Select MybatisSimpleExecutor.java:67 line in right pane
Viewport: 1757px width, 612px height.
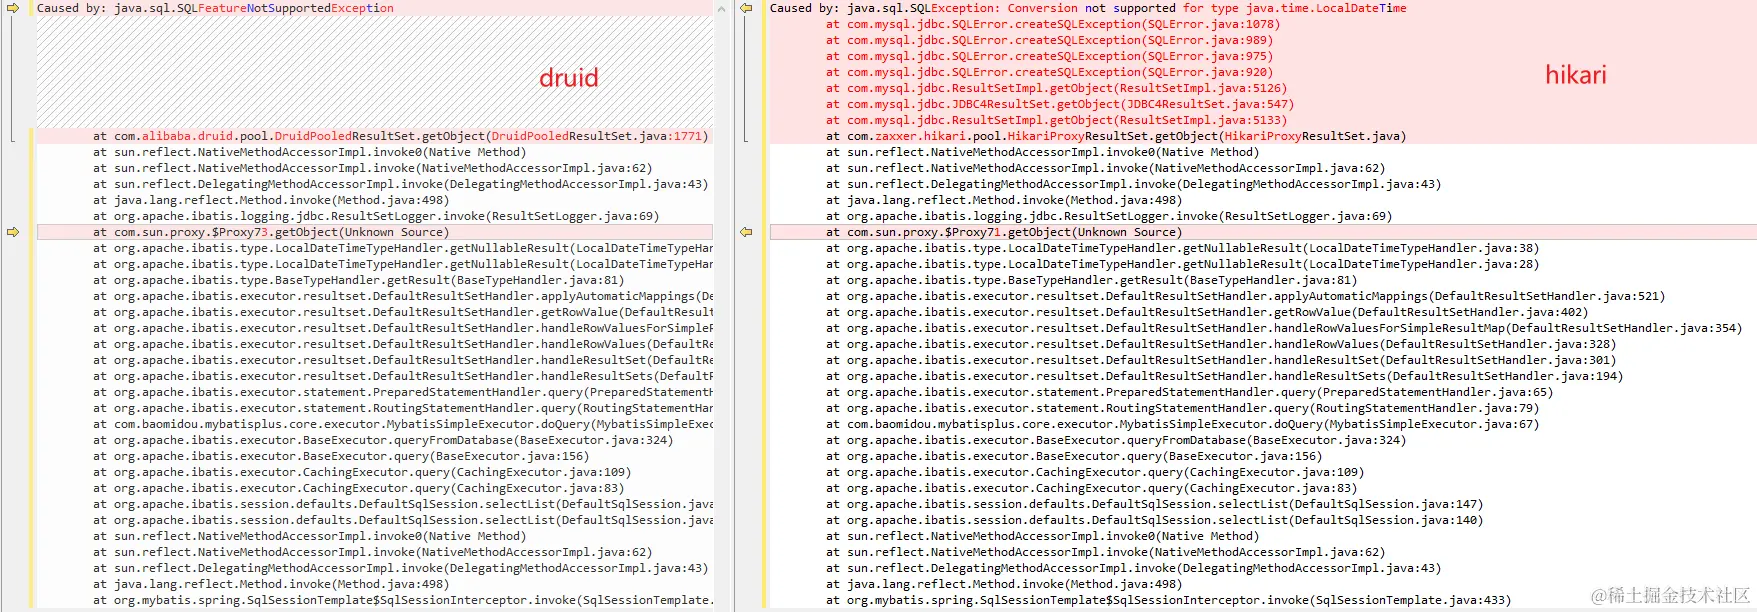click(x=1182, y=424)
